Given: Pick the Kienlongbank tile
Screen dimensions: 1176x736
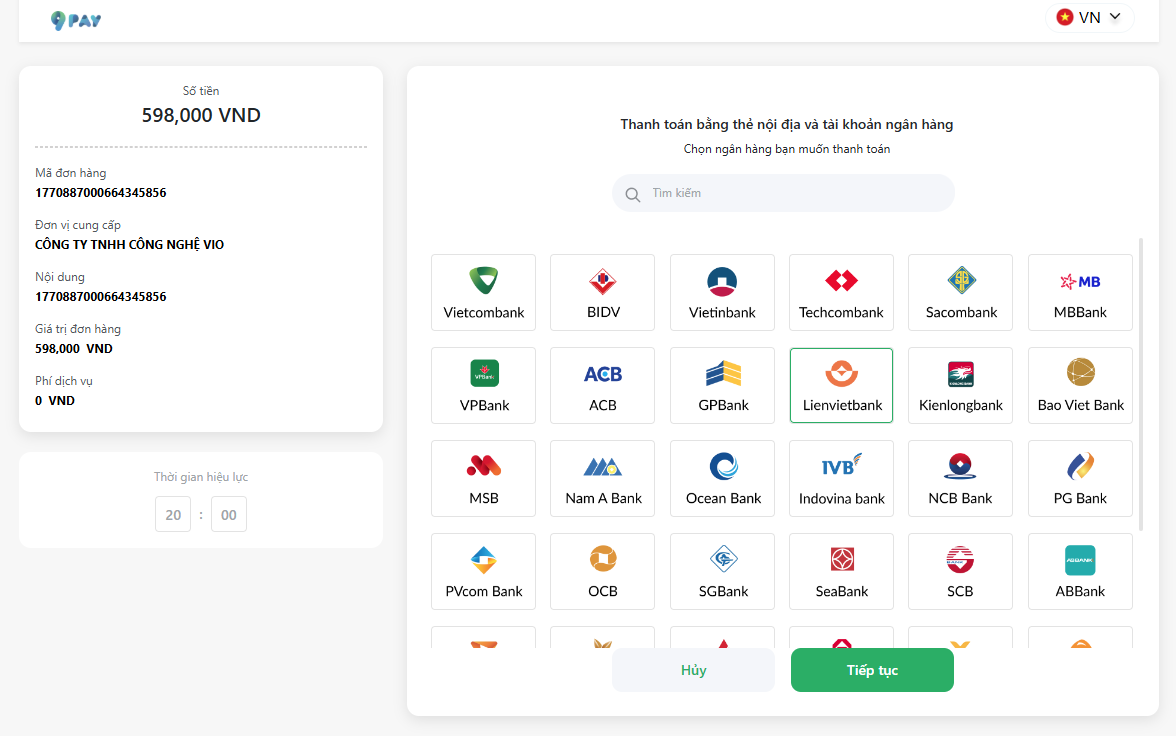Looking at the screenshot, I should point(960,386).
